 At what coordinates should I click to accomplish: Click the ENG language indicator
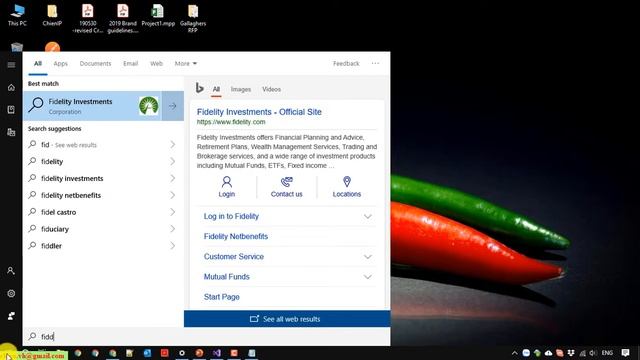(x=607, y=353)
